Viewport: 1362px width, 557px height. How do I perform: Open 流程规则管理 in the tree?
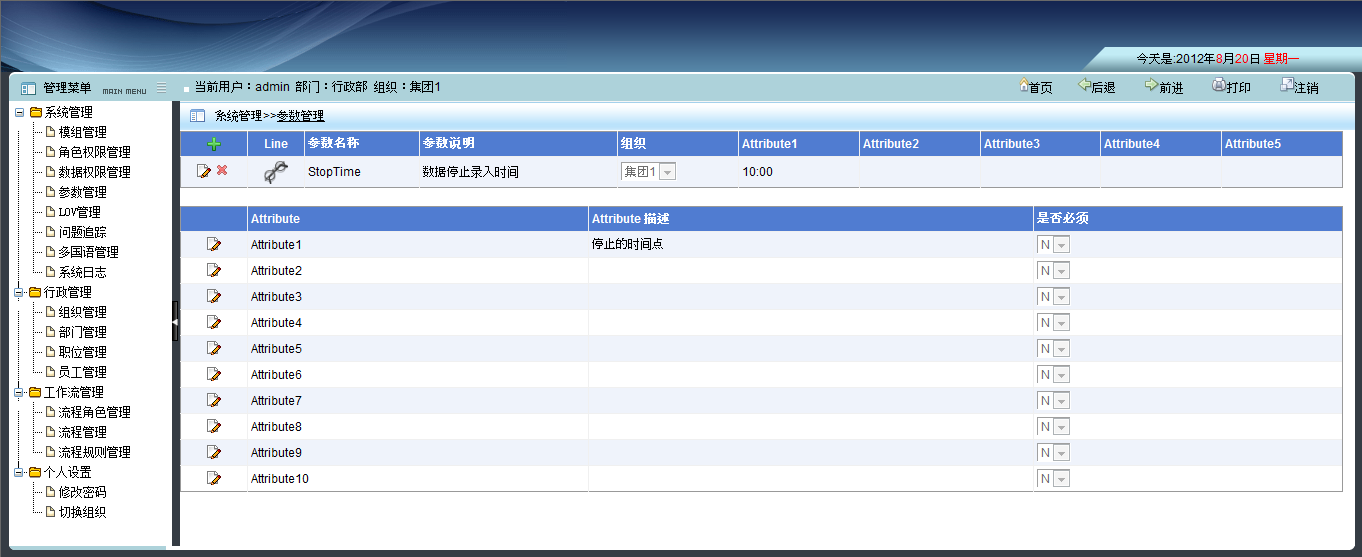point(94,452)
